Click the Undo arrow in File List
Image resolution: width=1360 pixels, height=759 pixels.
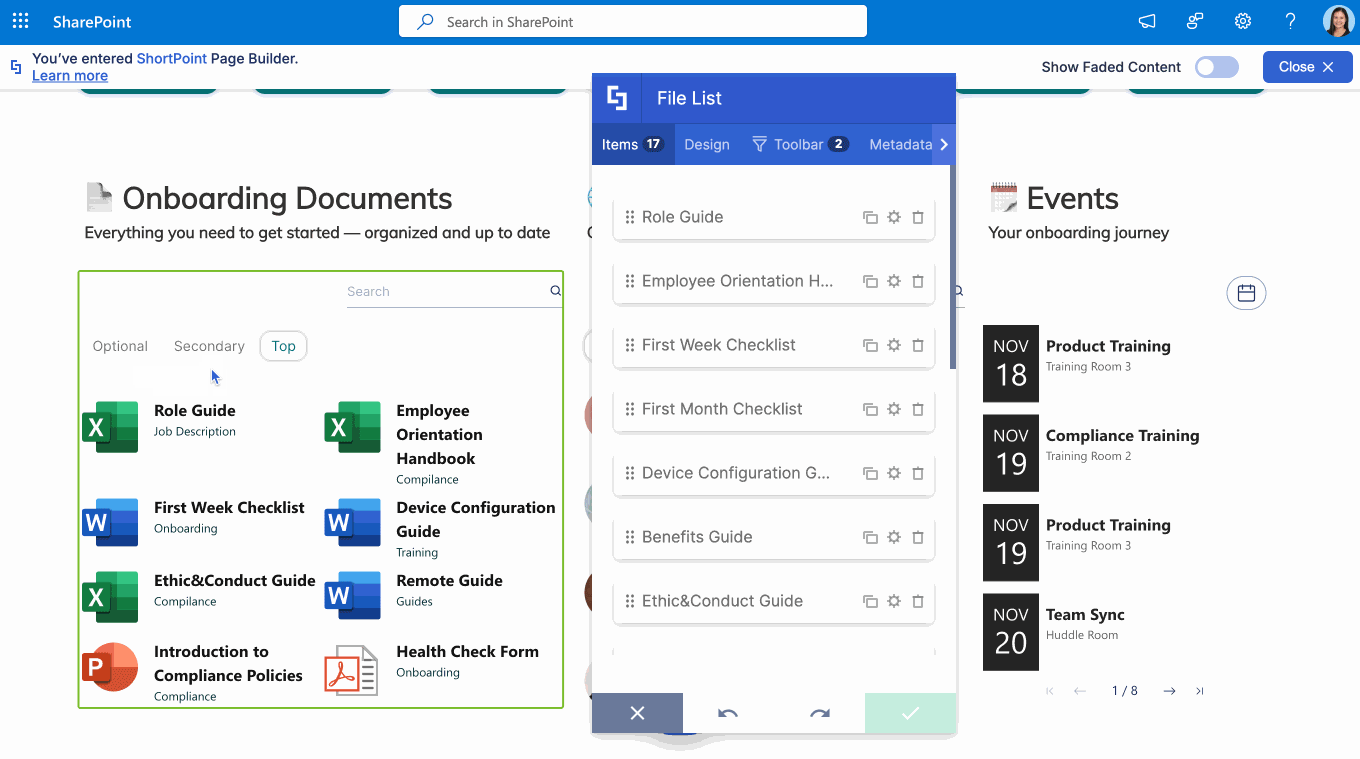click(728, 713)
